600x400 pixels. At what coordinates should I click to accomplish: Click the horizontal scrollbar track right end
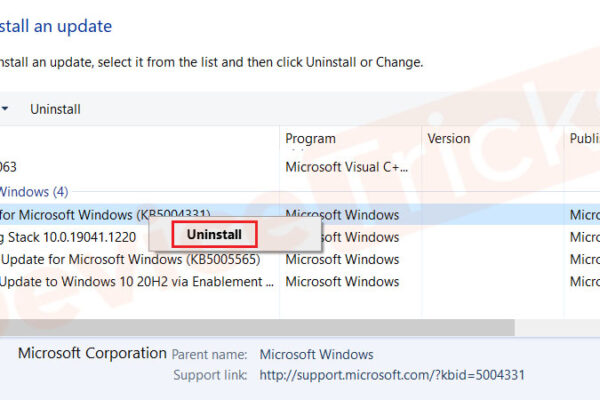(557, 328)
